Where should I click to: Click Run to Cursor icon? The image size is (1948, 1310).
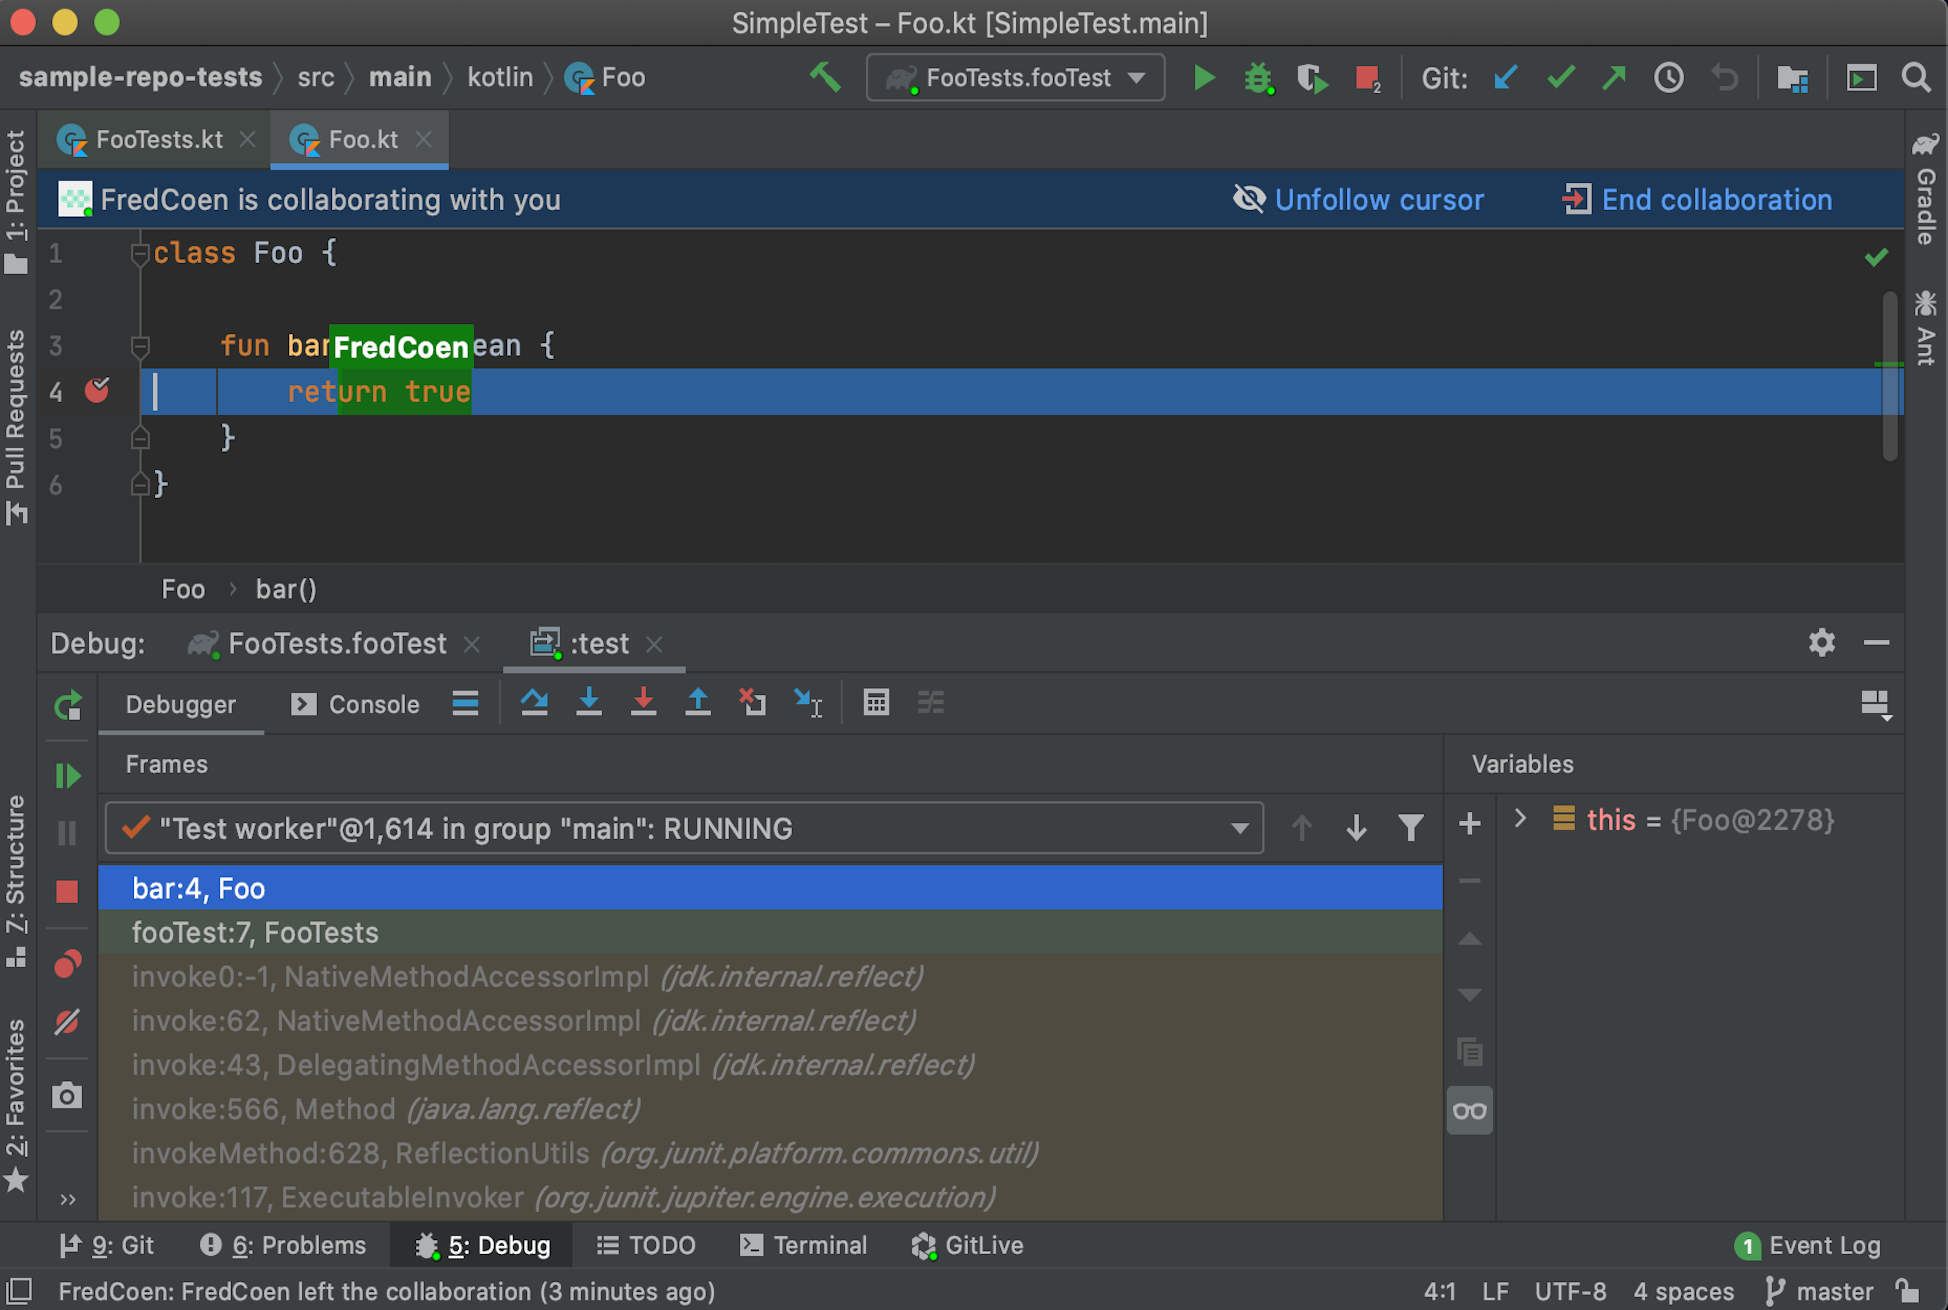(x=808, y=703)
